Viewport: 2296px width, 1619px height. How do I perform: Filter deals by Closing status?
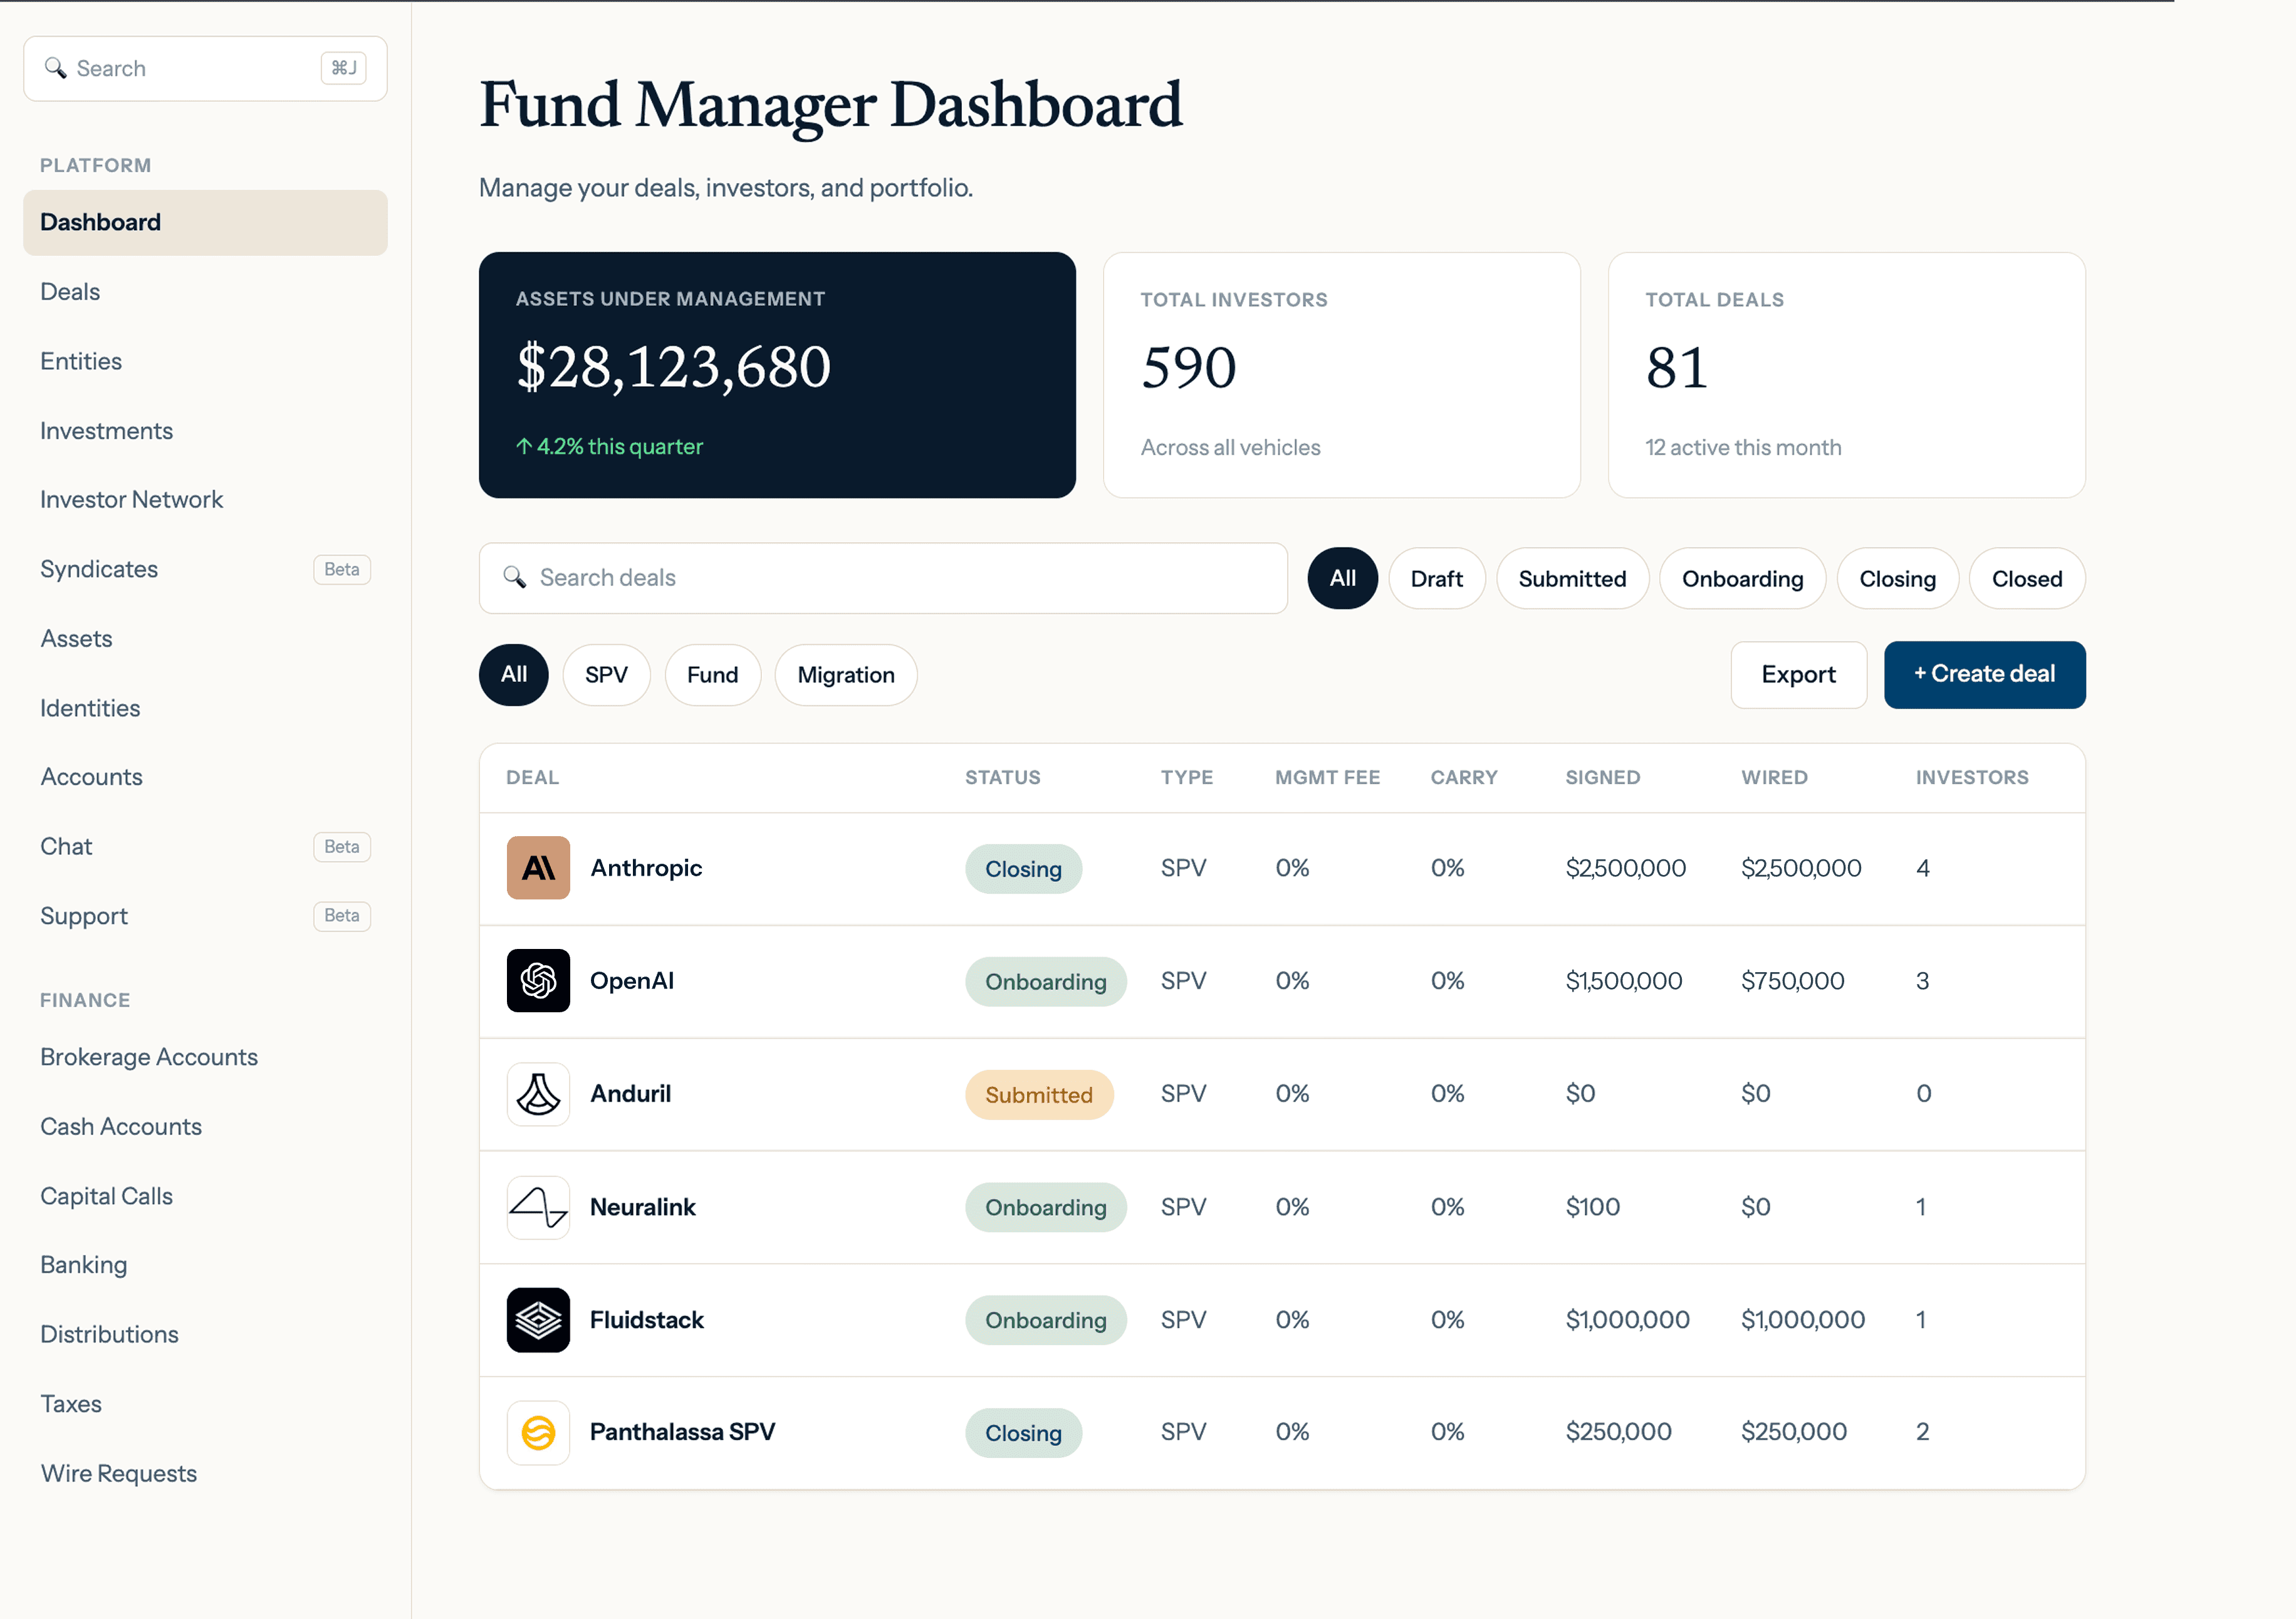click(1897, 578)
